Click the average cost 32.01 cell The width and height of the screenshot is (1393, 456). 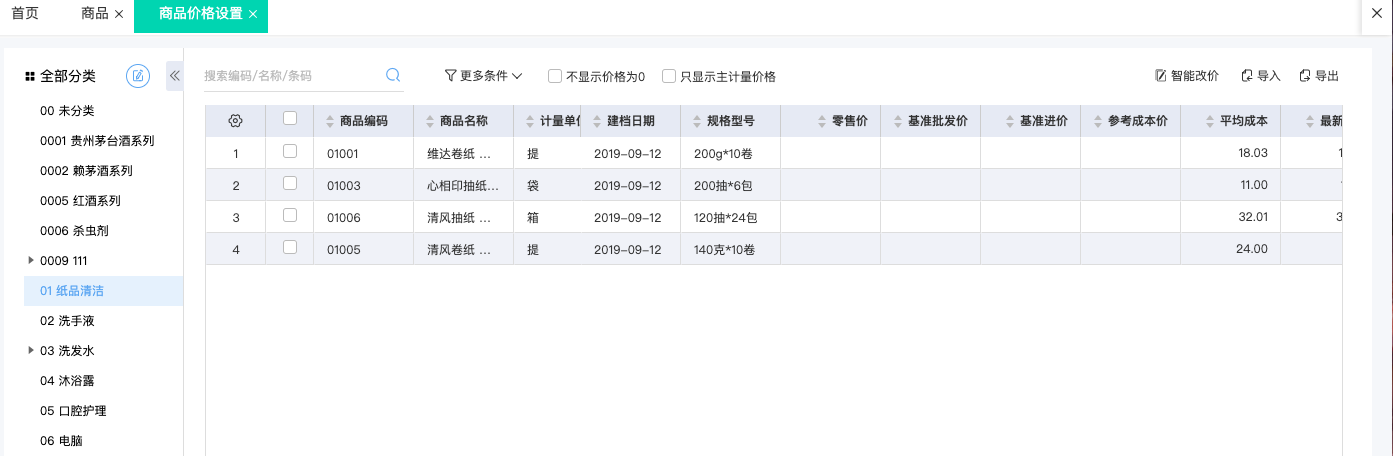1231,217
